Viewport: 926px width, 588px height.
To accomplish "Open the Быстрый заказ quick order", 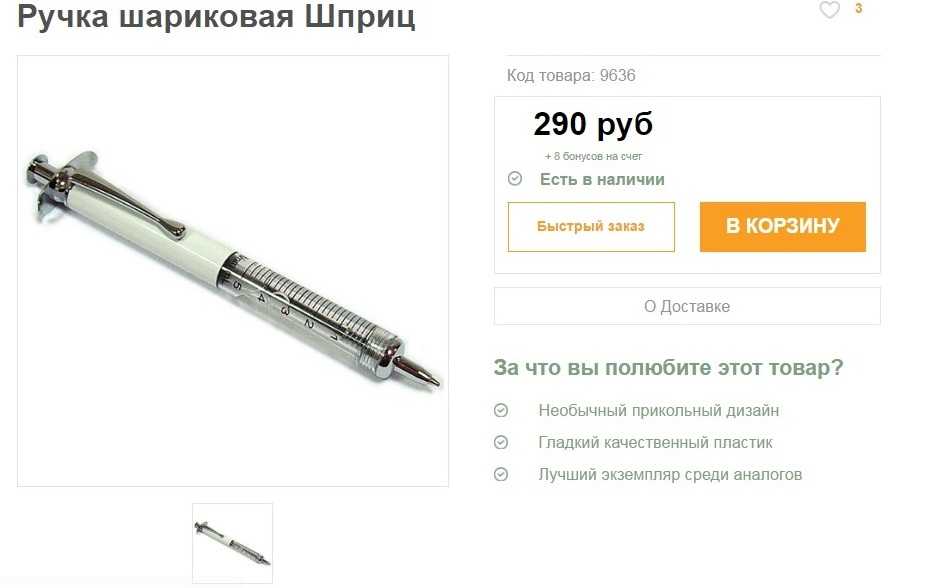I will [591, 227].
